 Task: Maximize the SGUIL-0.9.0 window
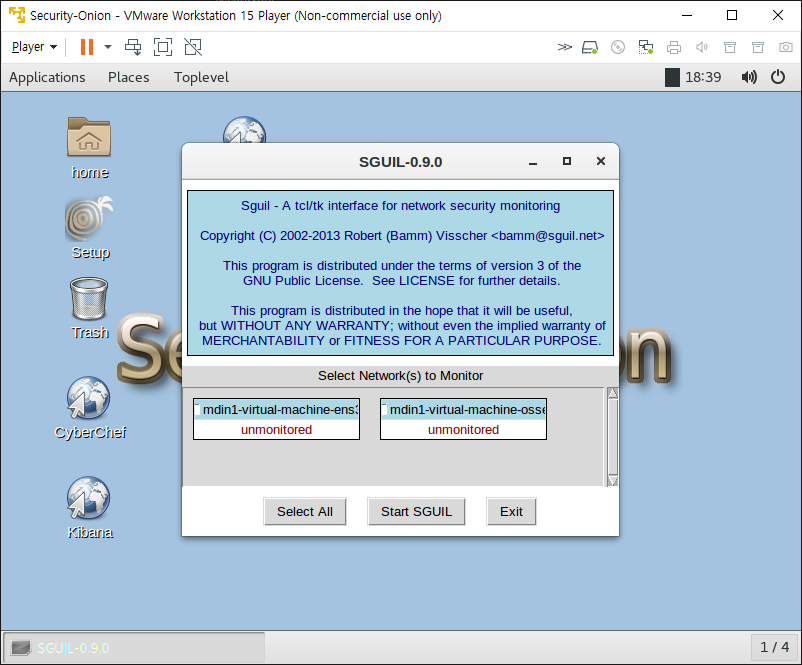(567, 161)
